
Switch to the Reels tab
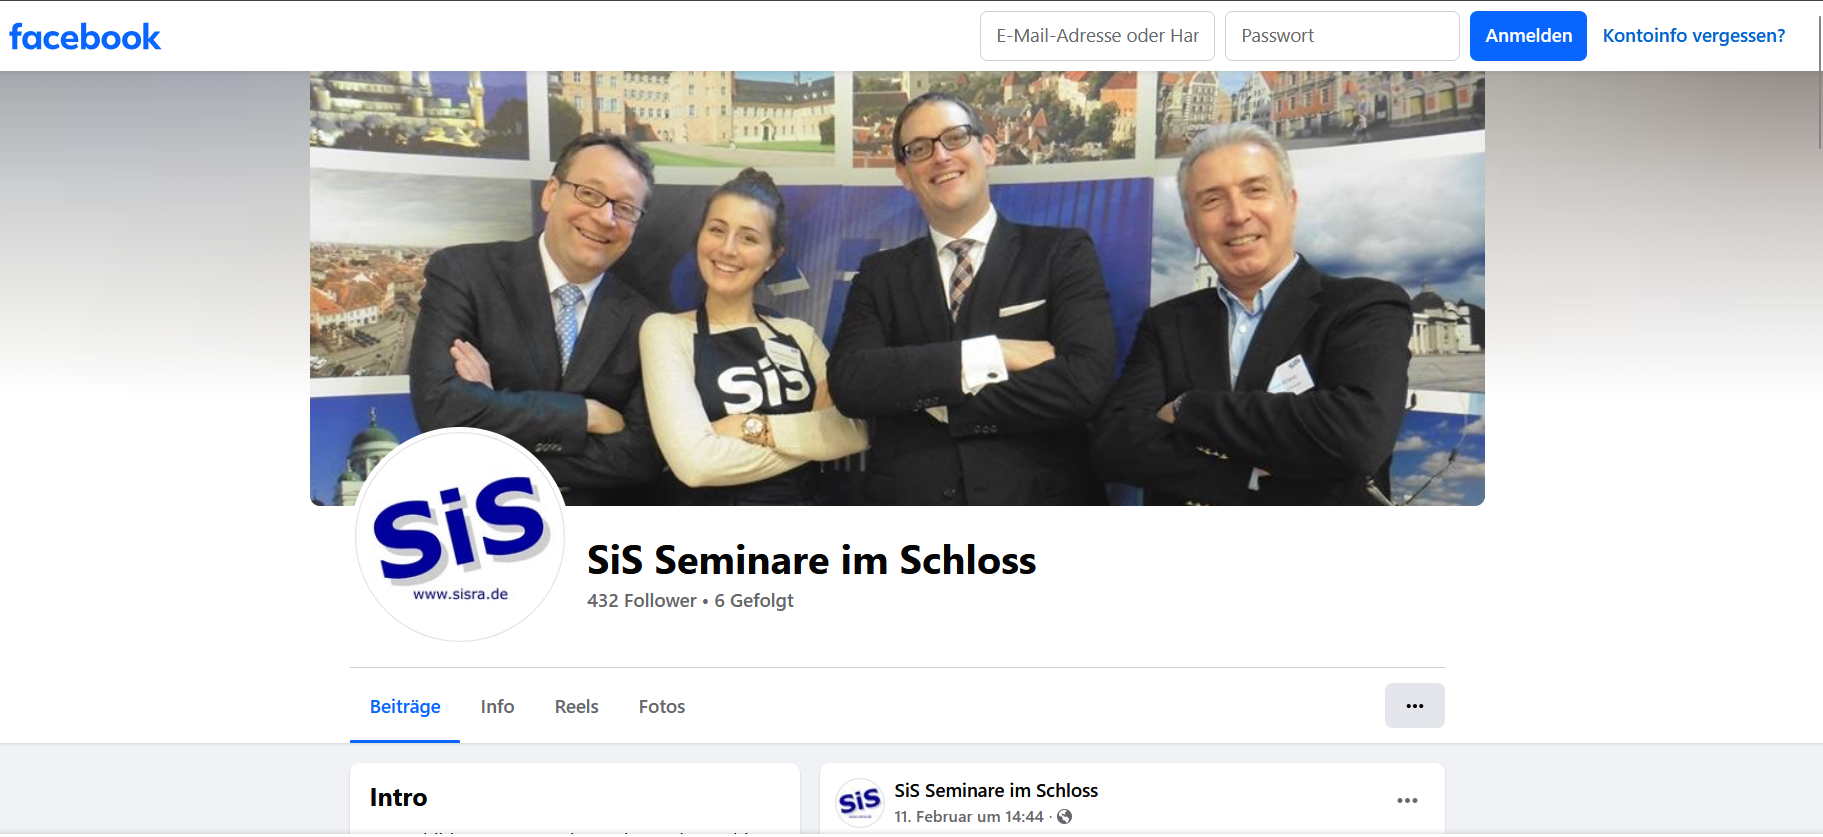click(577, 707)
